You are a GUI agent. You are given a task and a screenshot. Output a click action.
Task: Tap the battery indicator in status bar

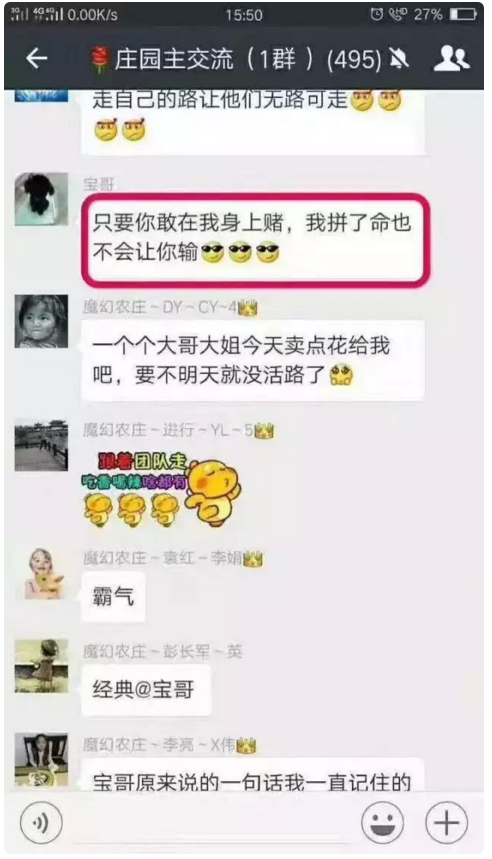(463, 15)
